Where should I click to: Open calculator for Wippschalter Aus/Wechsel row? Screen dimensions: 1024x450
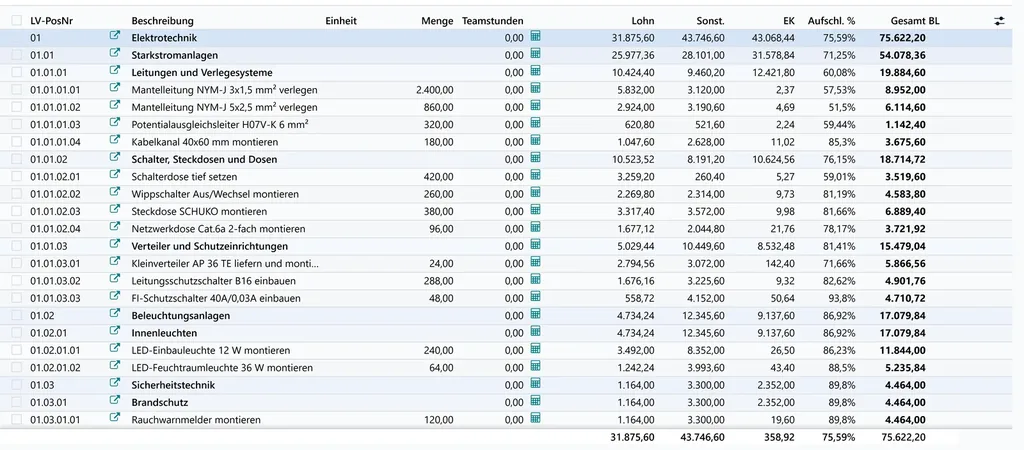(536, 193)
